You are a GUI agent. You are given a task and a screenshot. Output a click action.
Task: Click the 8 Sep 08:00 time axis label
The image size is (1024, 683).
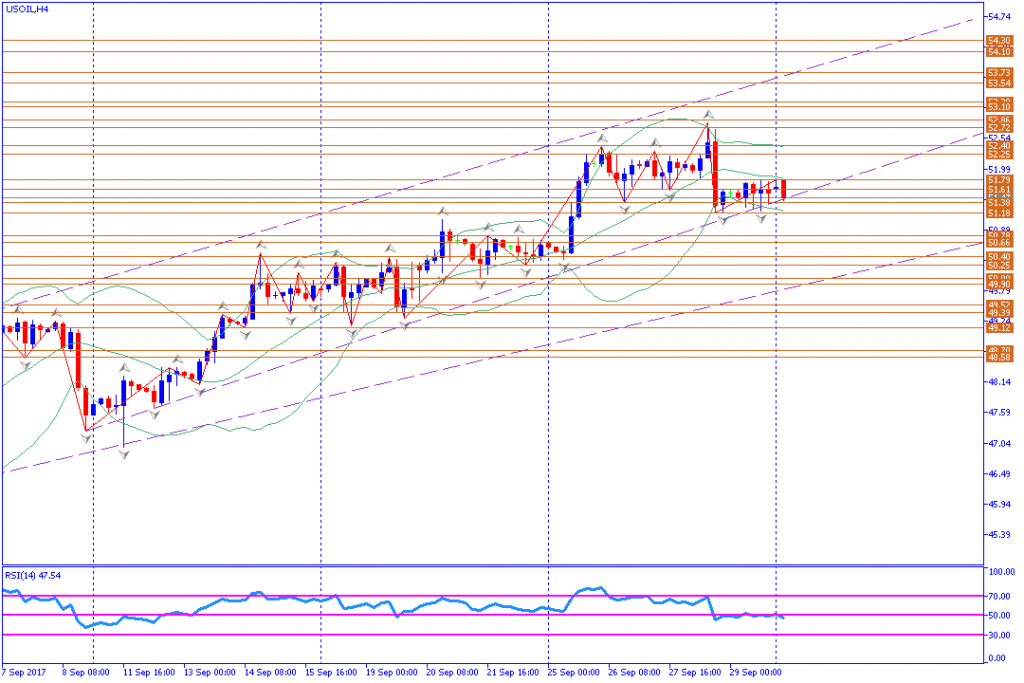(x=86, y=672)
